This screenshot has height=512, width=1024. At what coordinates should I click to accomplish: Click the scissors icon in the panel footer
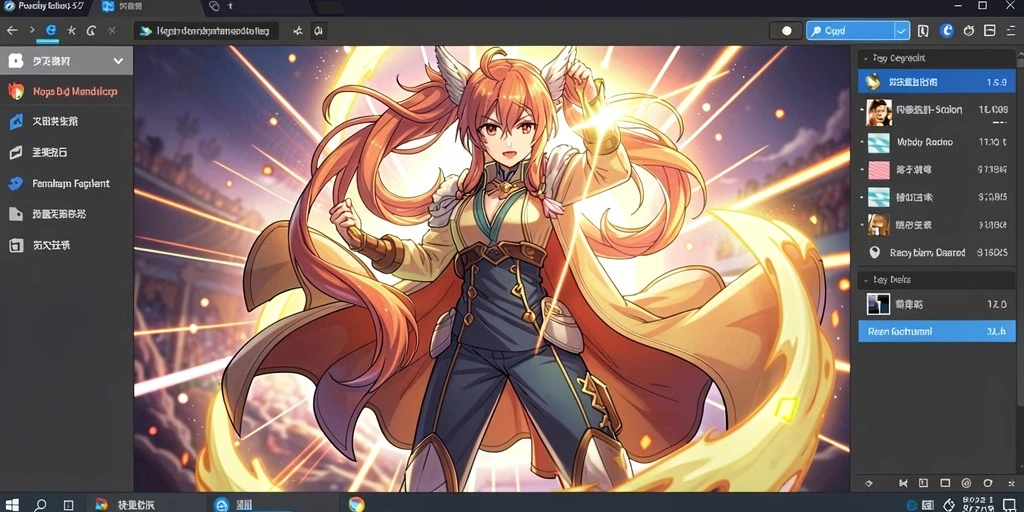coord(904,483)
